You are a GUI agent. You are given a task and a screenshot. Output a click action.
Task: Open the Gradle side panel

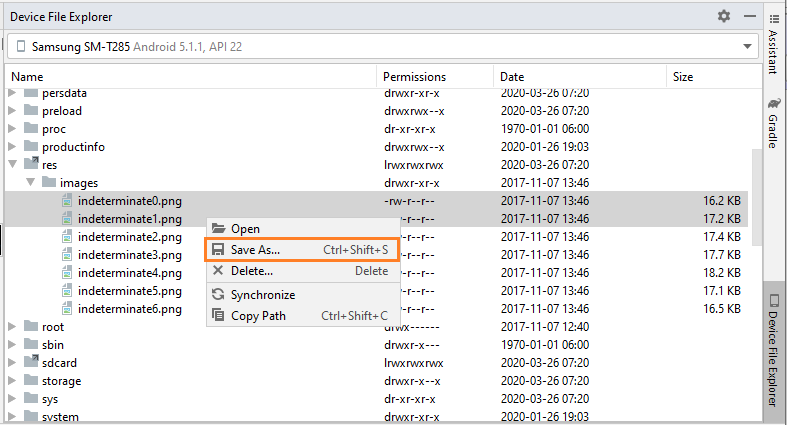click(x=773, y=123)
